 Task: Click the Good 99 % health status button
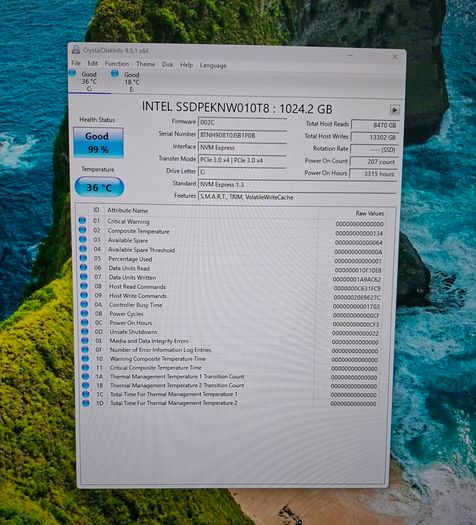click(98, 143)
